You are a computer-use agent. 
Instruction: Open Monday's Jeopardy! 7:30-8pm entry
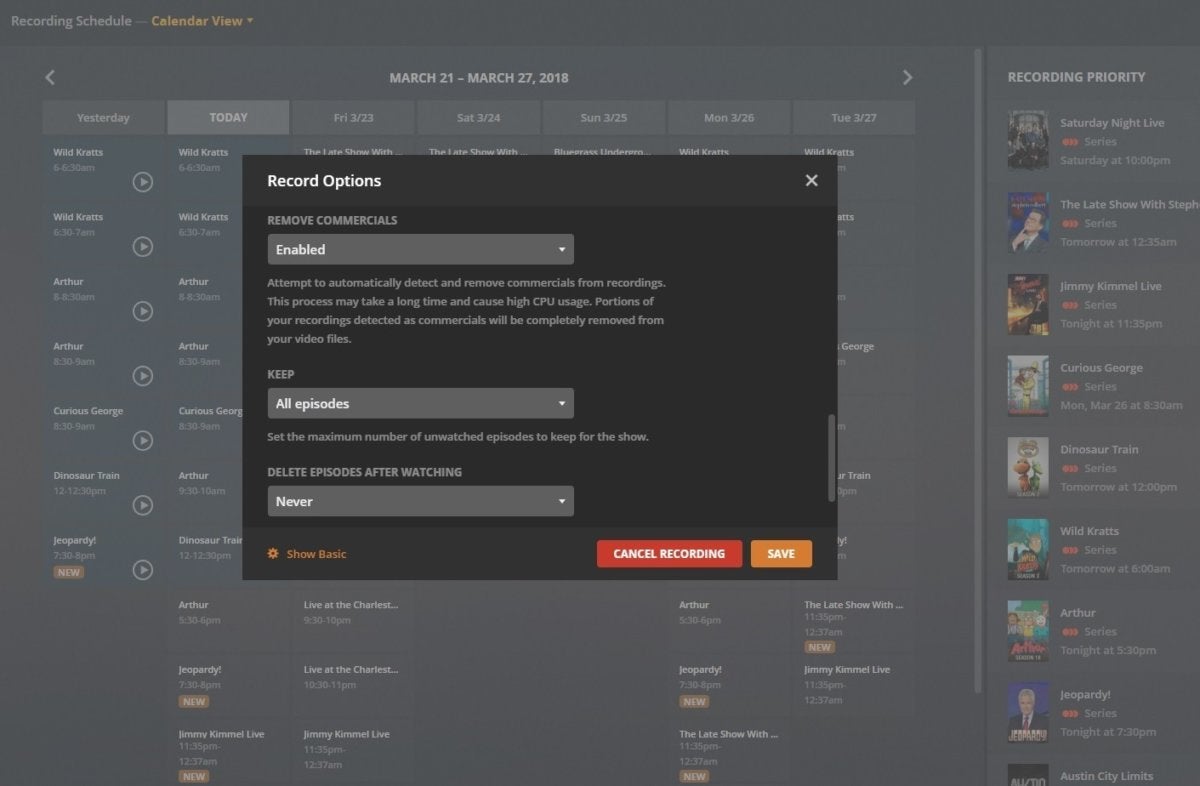pos(729,685)
